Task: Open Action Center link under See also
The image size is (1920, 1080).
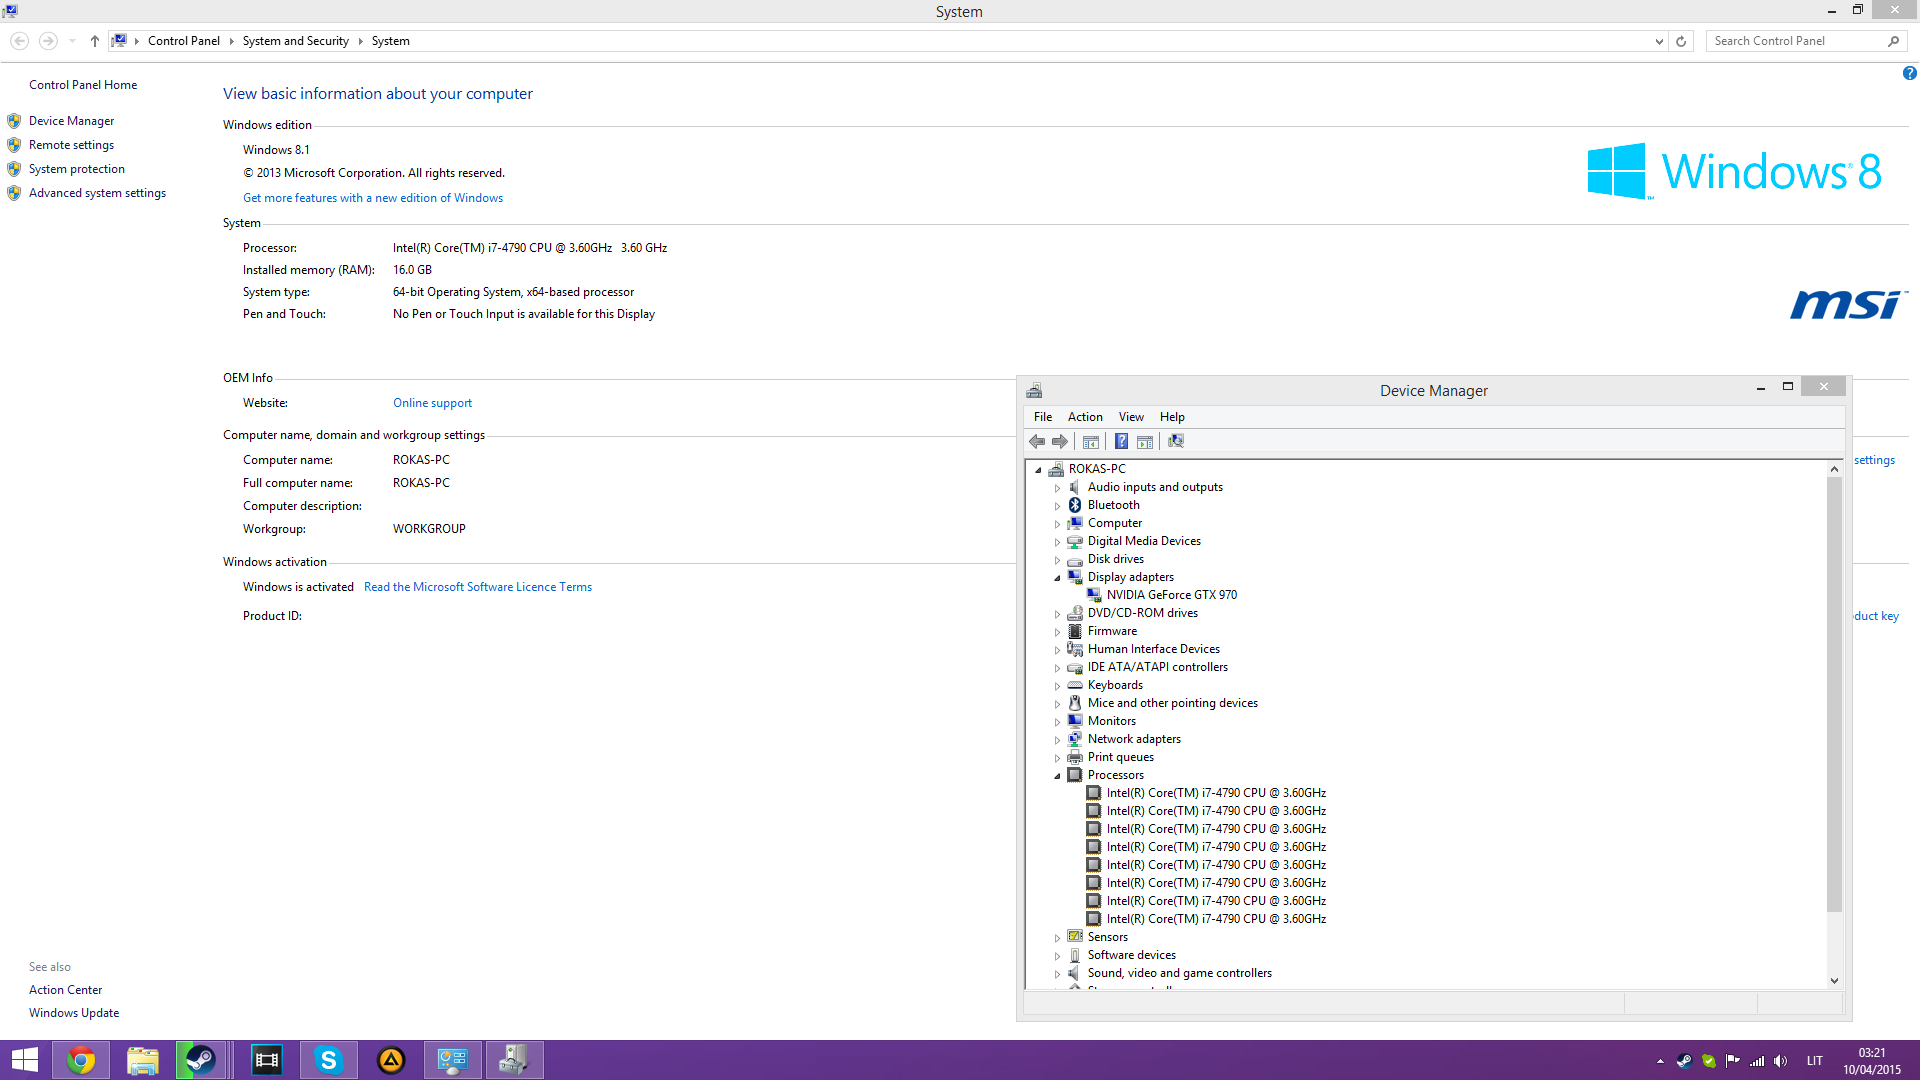Action: point(65,990)
